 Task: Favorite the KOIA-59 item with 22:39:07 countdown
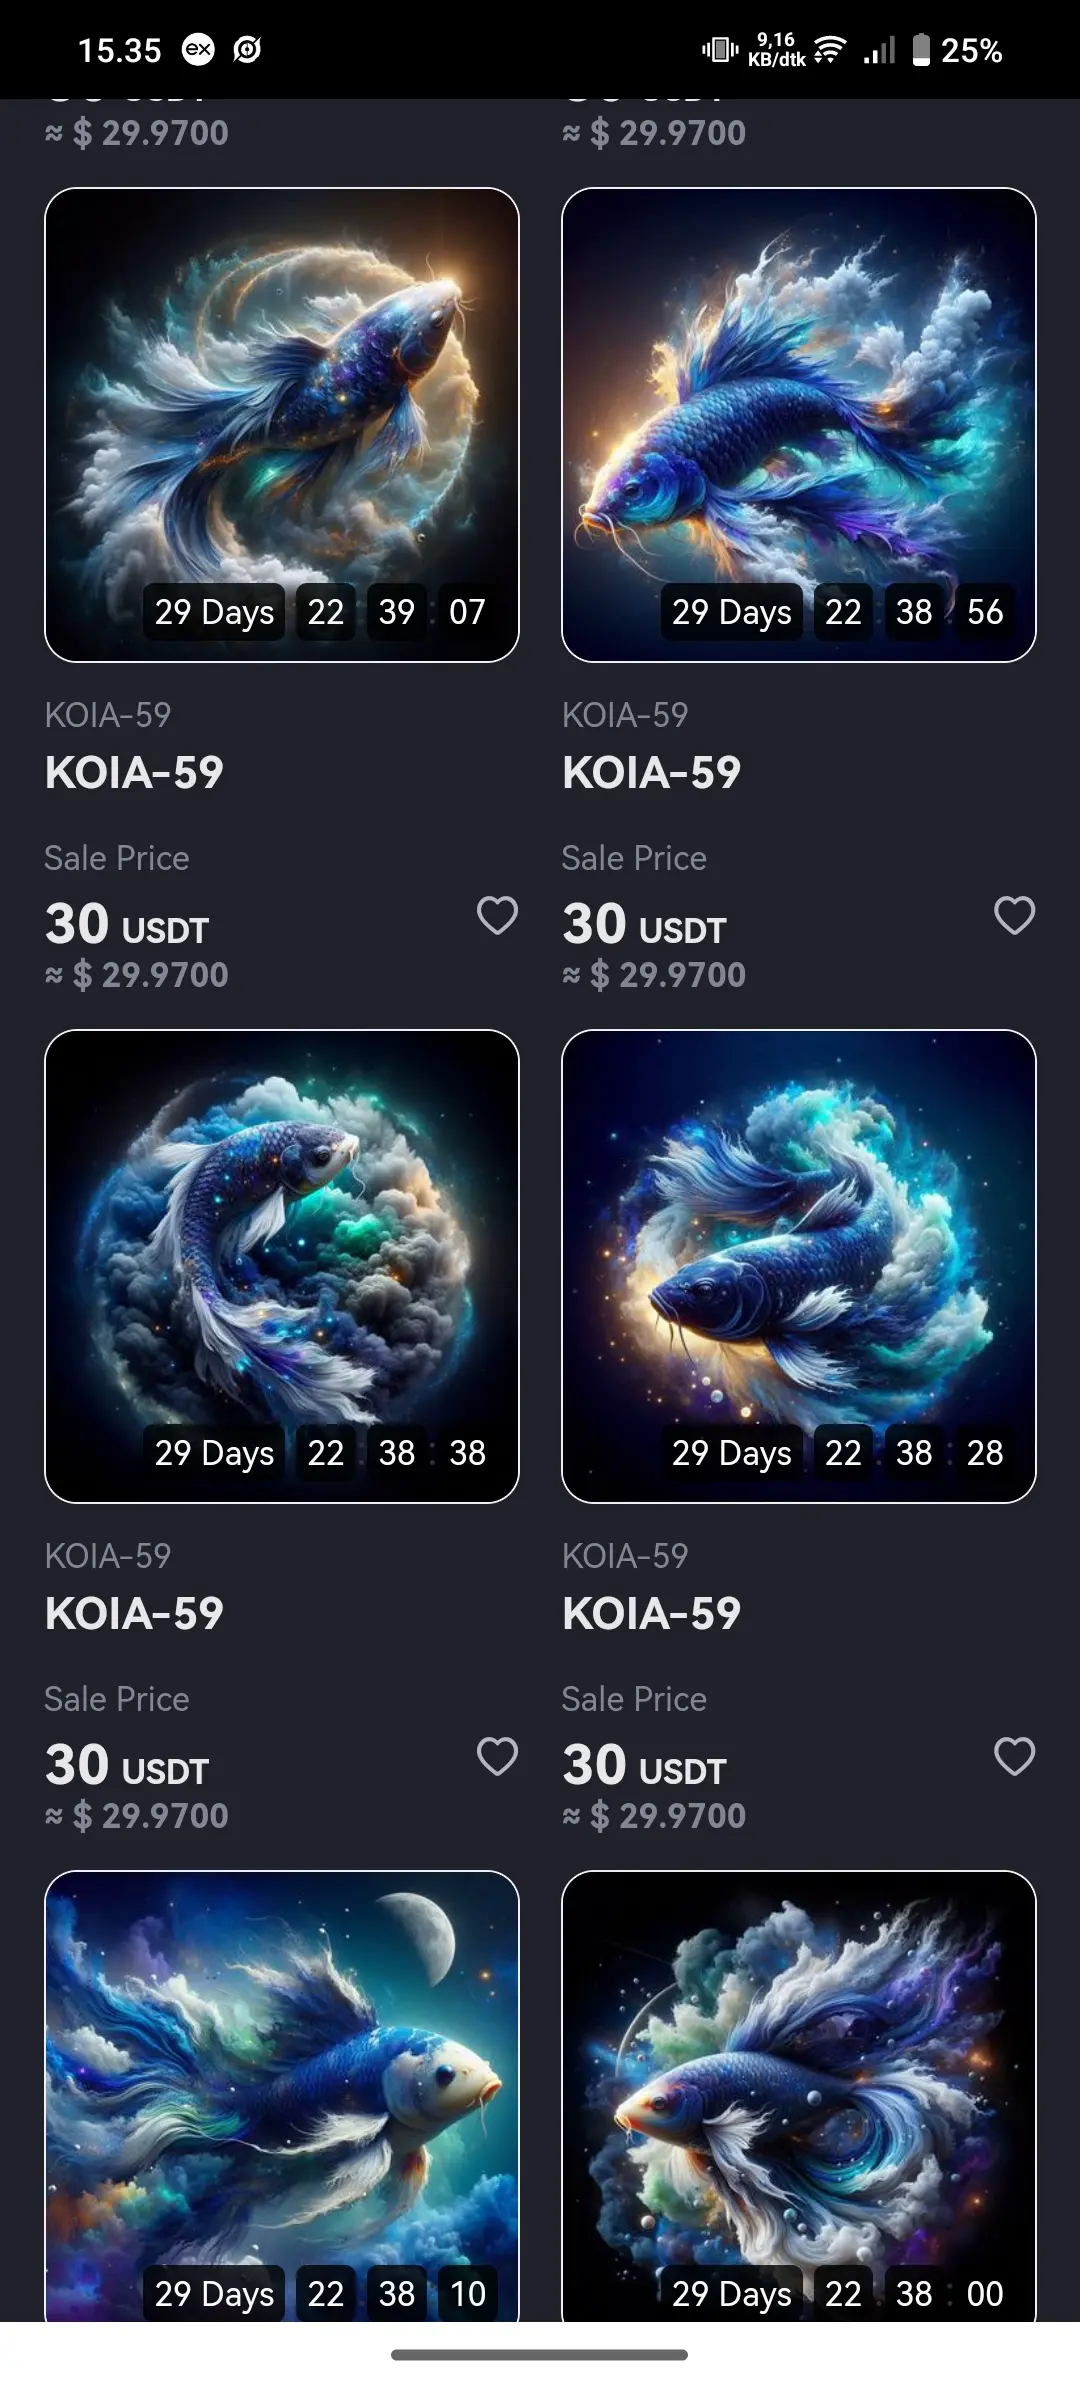(x=497, y=915)
